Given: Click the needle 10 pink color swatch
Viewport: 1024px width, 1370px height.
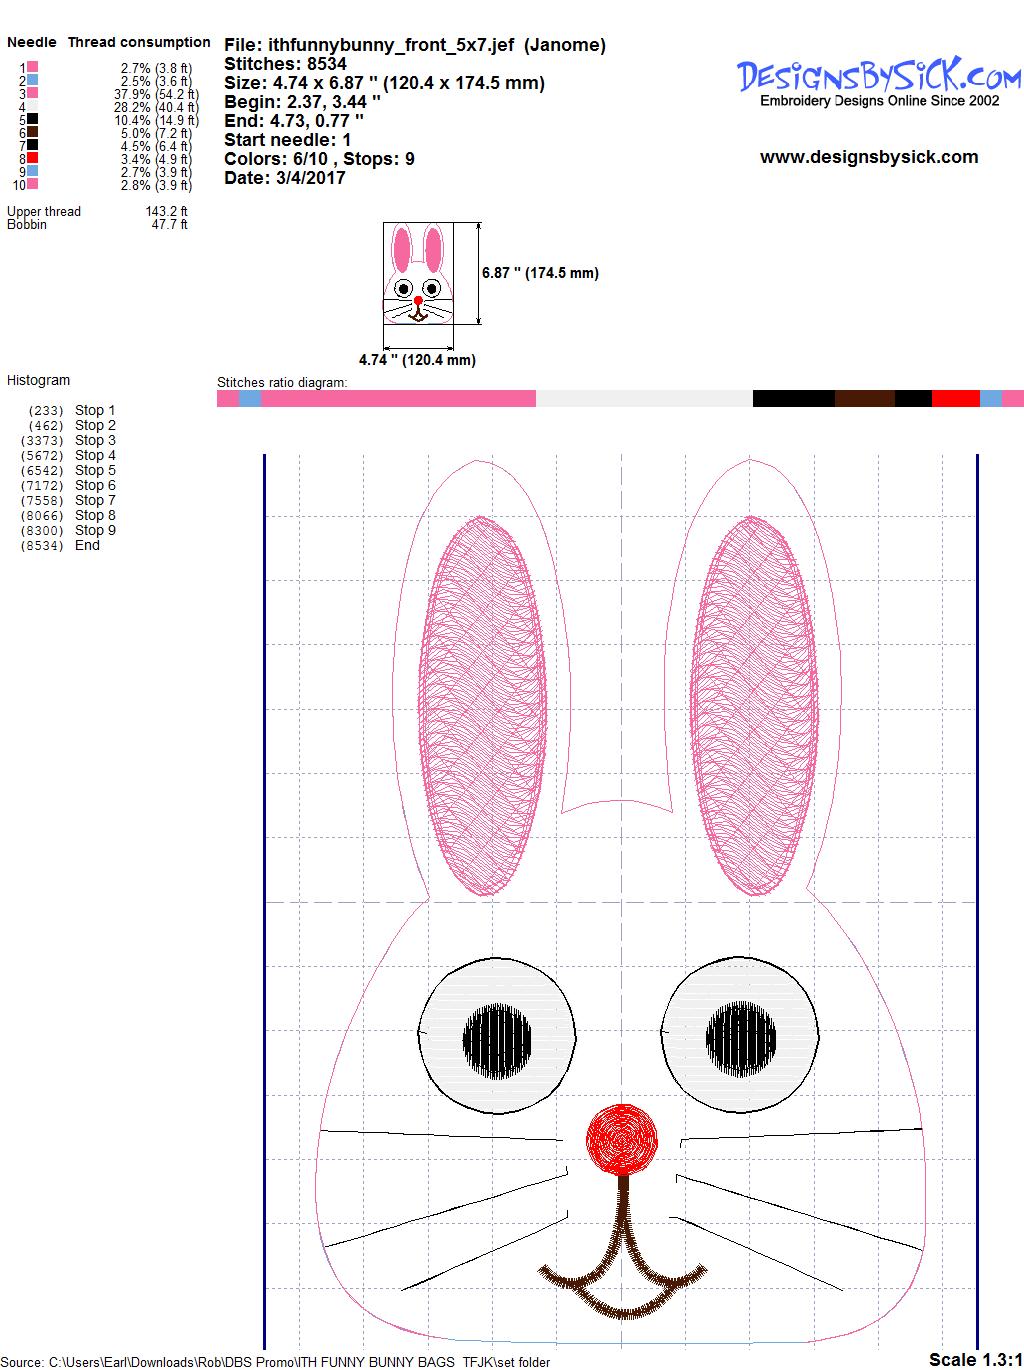Looking at the screenshot, I should 33,184.
